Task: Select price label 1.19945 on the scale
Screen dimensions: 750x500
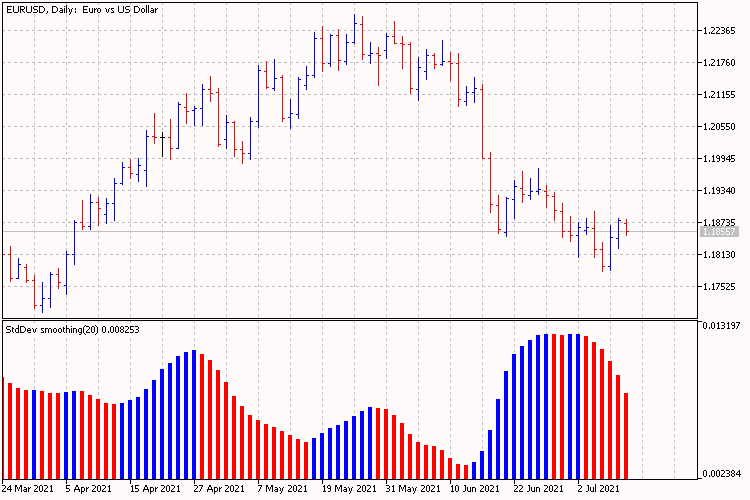Action: pyautogui.click(x=719, y=158)
